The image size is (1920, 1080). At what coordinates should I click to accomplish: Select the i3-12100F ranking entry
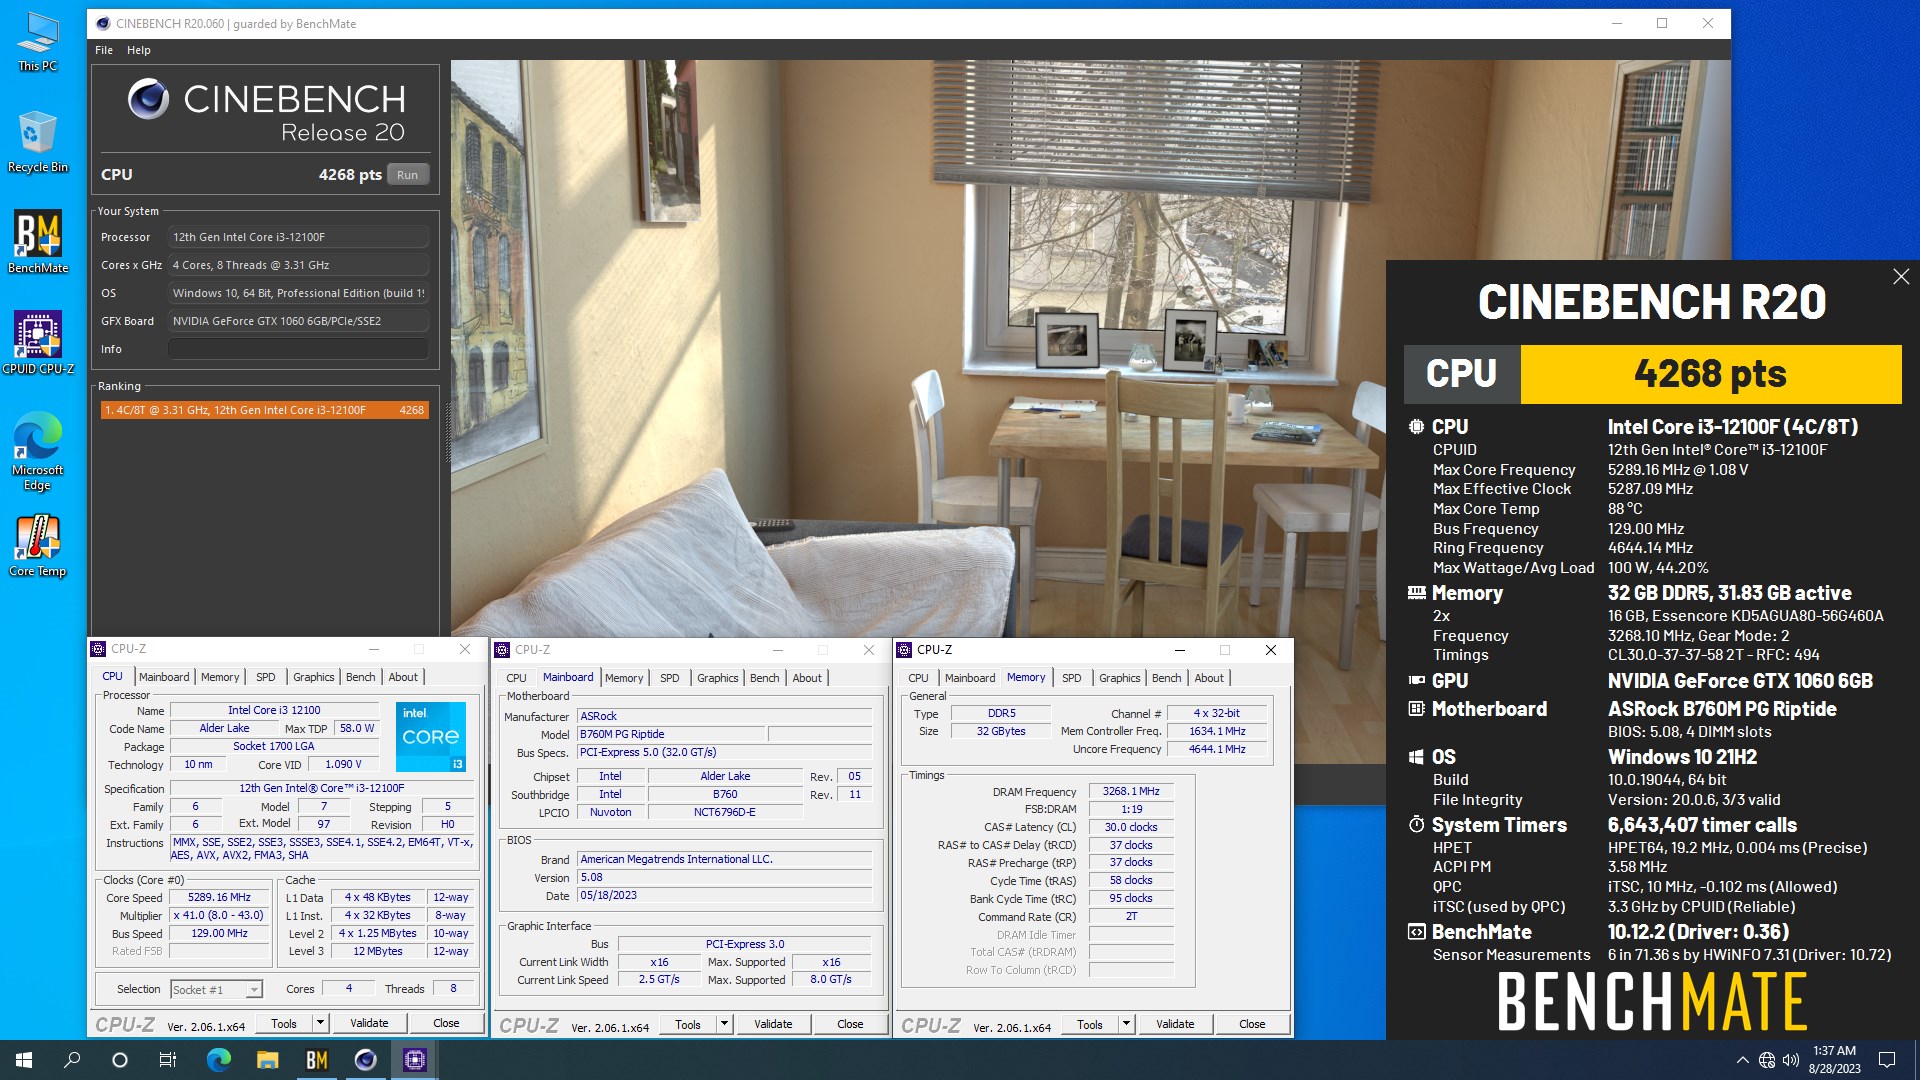click(265, 410)
